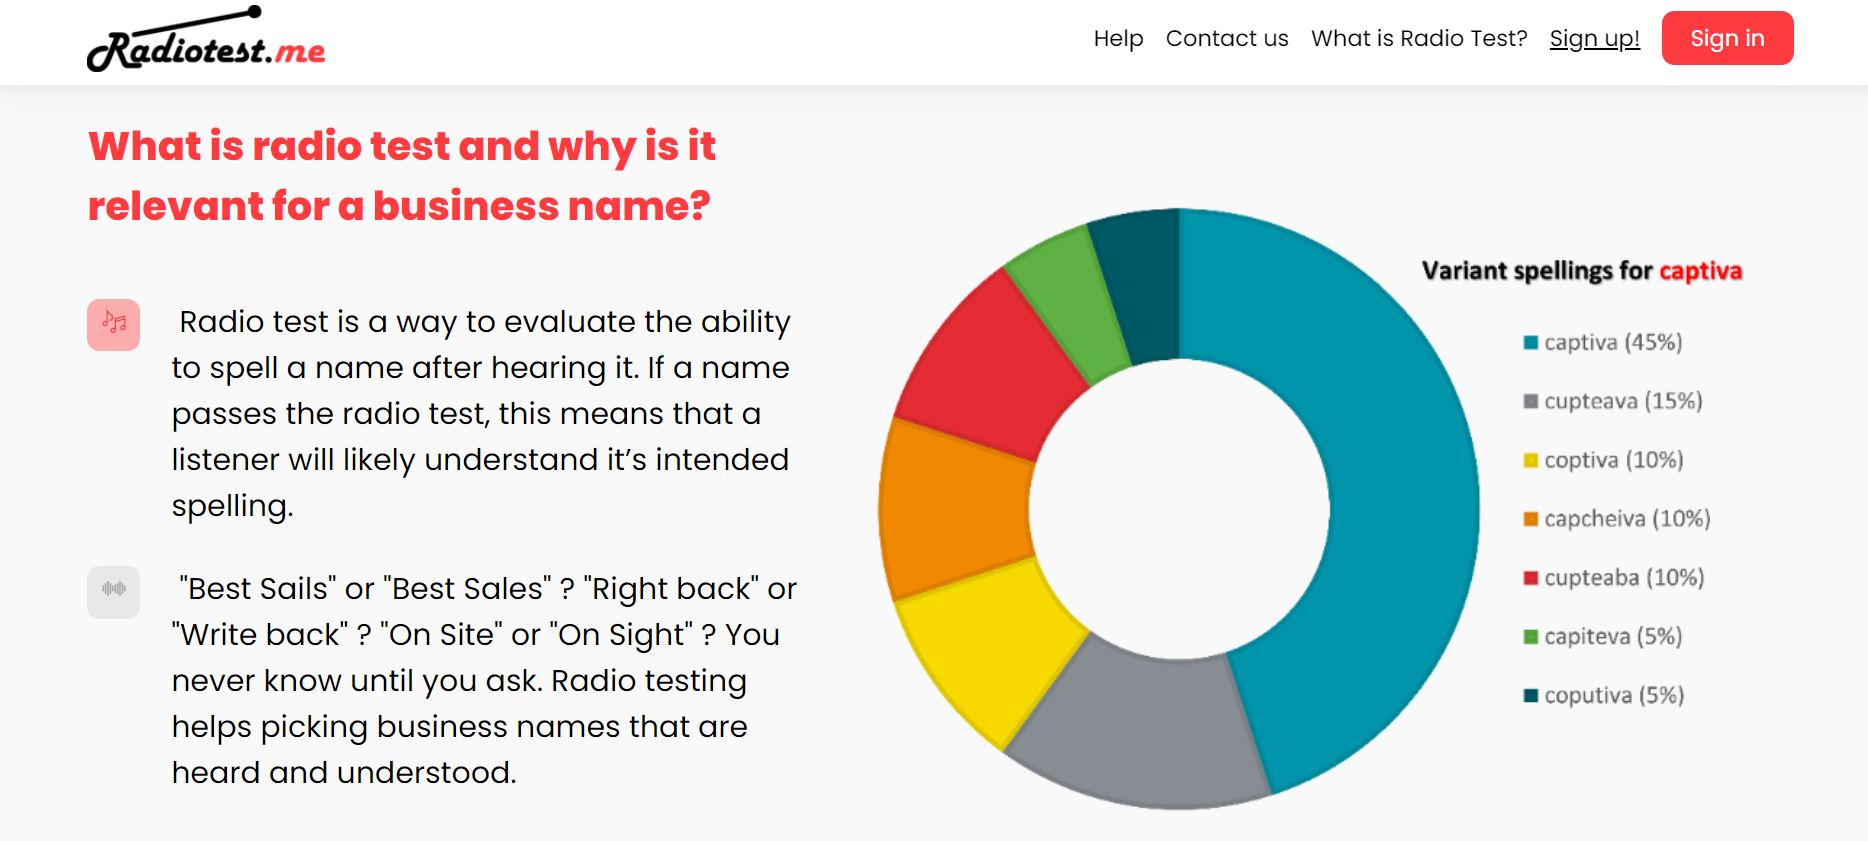Select the green capiteva (5%) legend entry
The height and width of the screenshot is (841, 1868).
pyautogui.click(x=1602, y=637)
